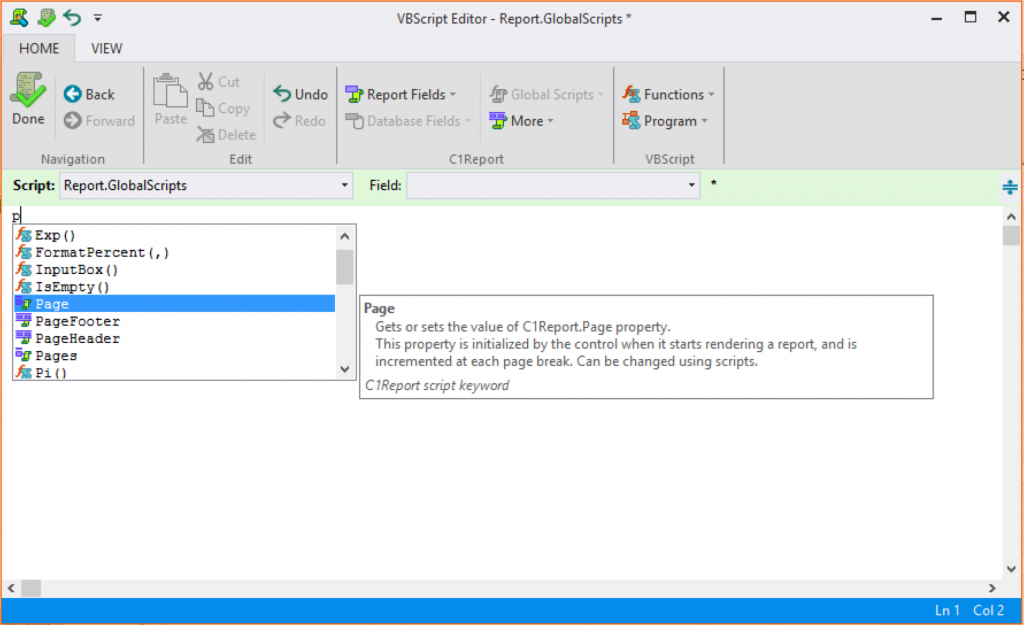Click the field icon beside PageFooter
This screenshot has width=1024, height=625.
[x=24, y=320]
